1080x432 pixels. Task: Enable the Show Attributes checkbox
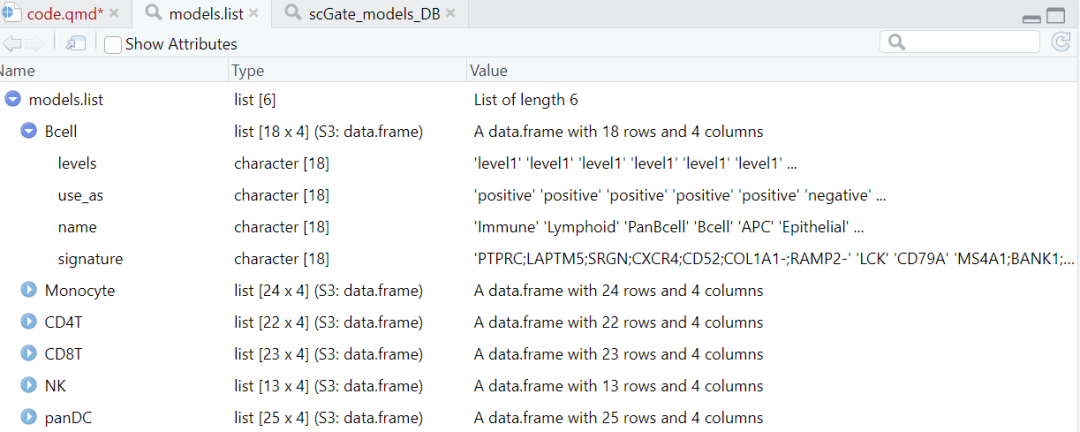tap(114, 44)
